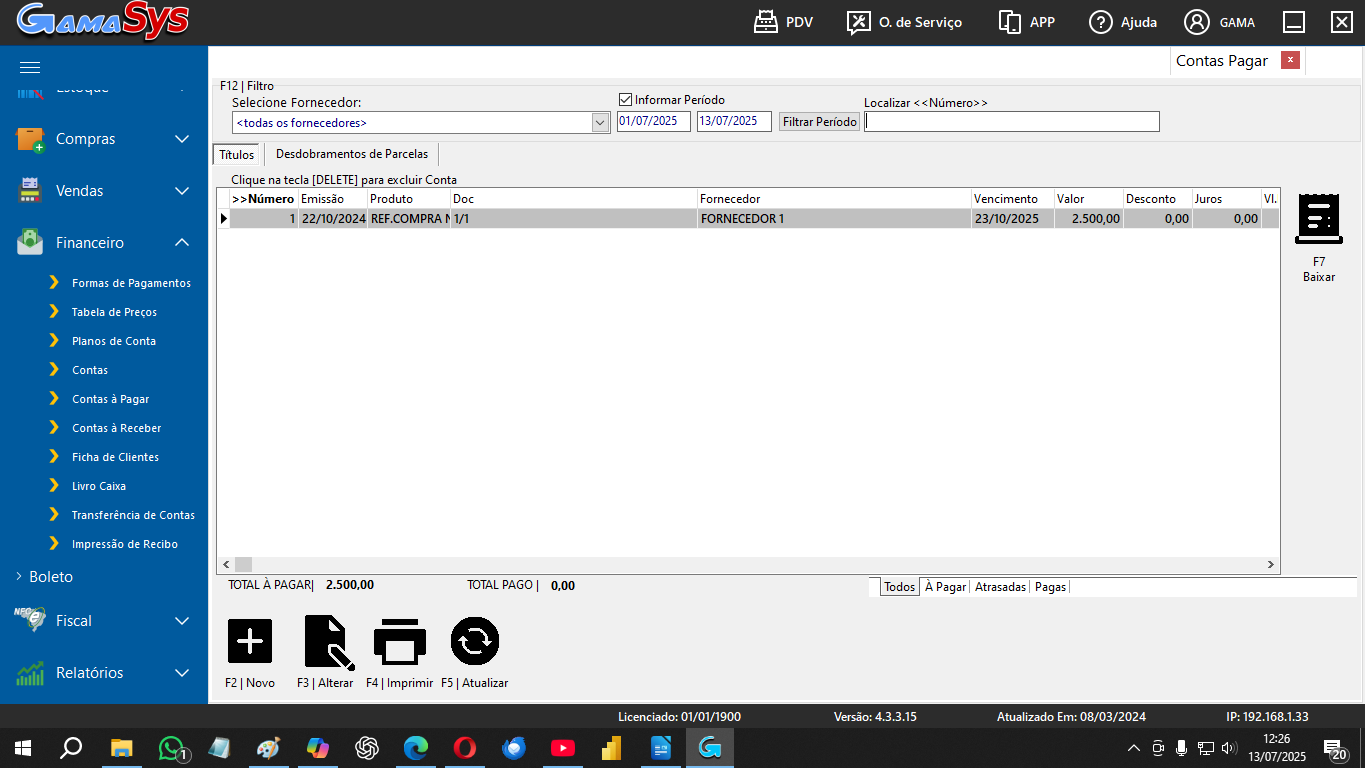Toggle the hamburger menu in sidebar

tap(30, 67)
